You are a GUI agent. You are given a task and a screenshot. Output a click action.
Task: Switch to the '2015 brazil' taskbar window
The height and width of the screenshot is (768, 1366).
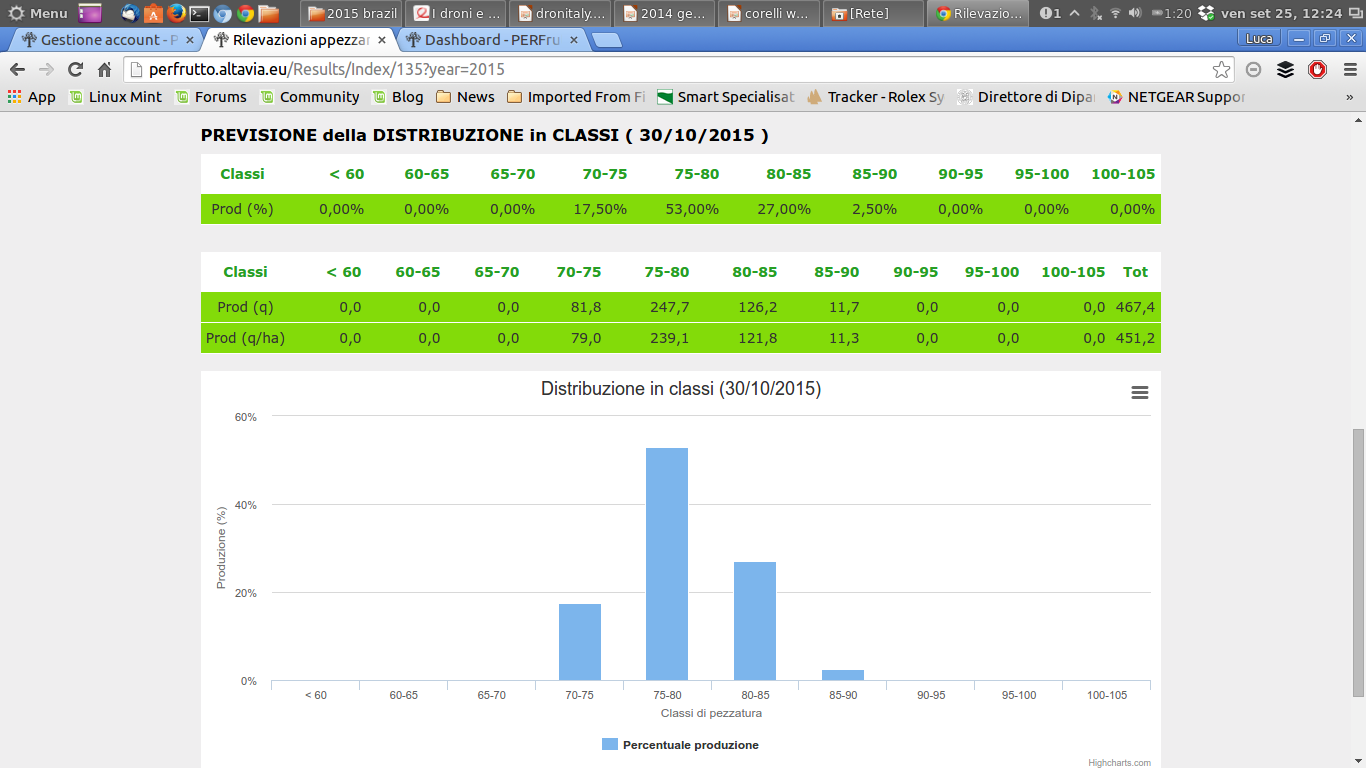pos(352,14)
